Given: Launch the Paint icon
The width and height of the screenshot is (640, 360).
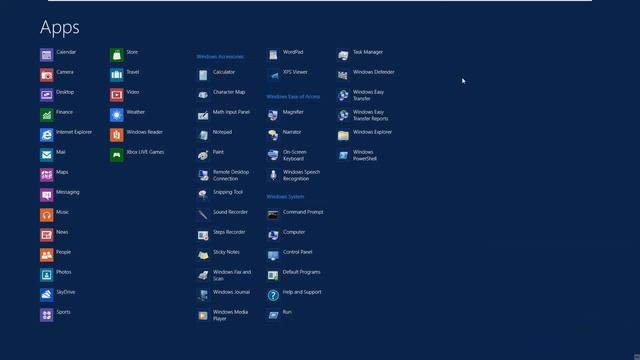Looking at the screenshot, I should click(203, 155).
